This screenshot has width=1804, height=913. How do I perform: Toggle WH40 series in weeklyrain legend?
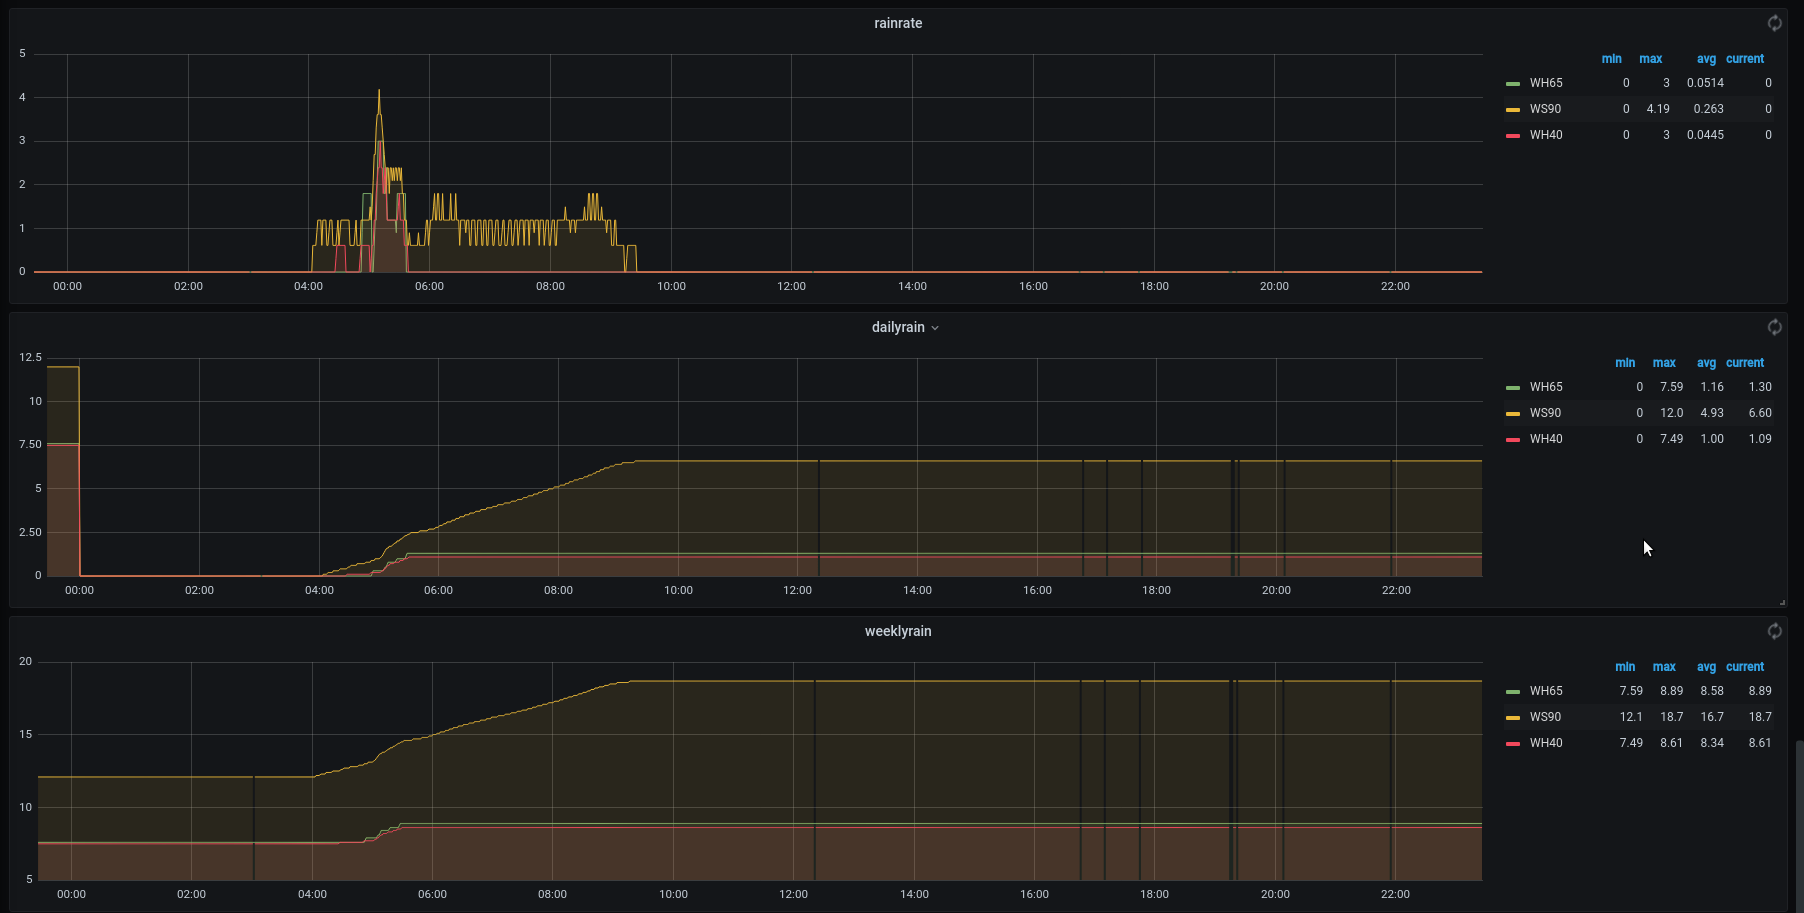tap(1545, 743)
